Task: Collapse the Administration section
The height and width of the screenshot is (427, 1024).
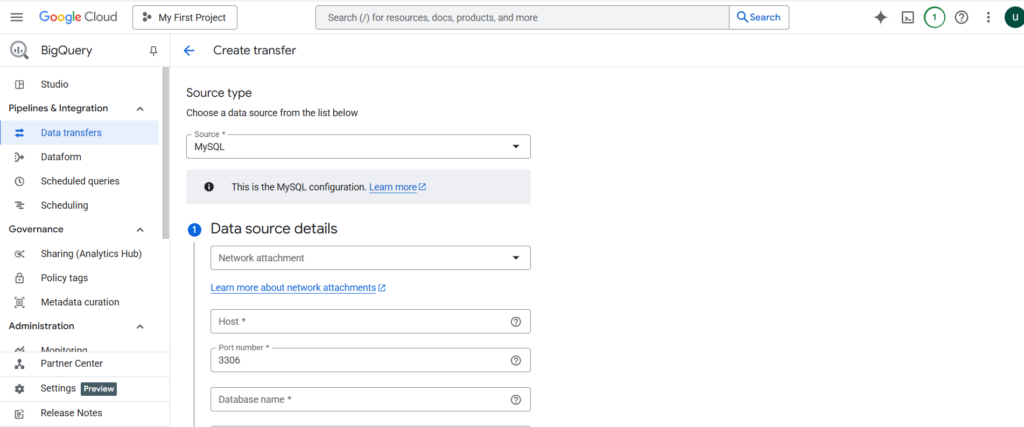Action: point(140,326)
